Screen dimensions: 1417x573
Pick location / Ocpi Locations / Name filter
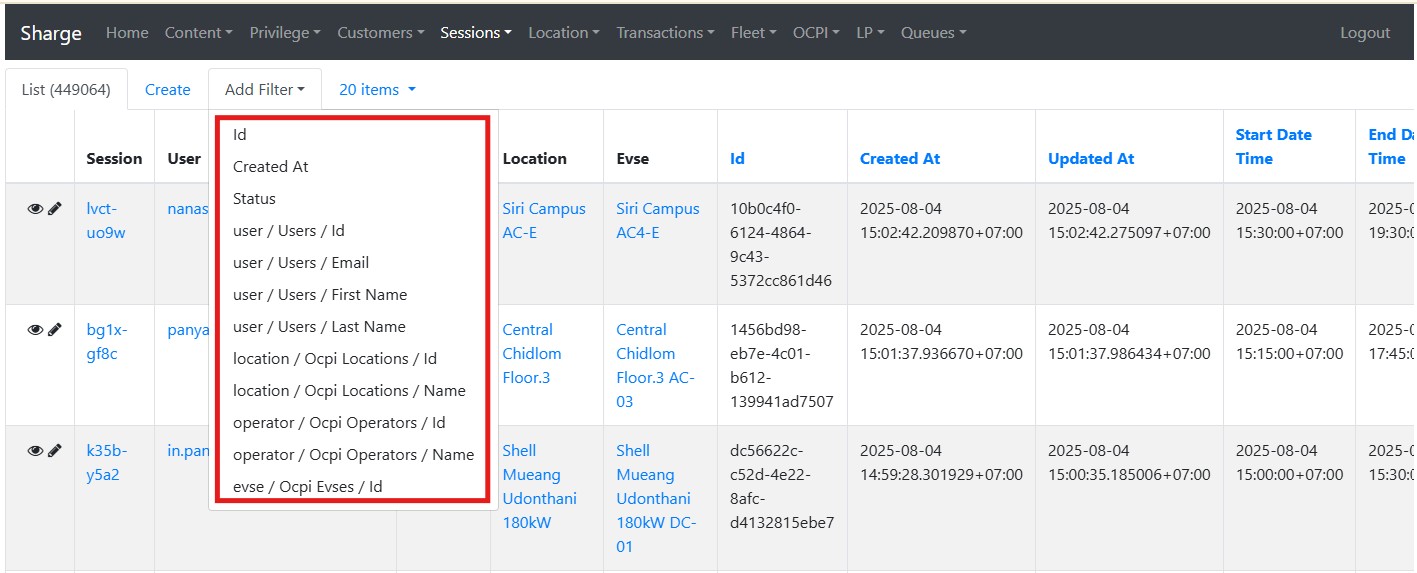pos(349,391)
